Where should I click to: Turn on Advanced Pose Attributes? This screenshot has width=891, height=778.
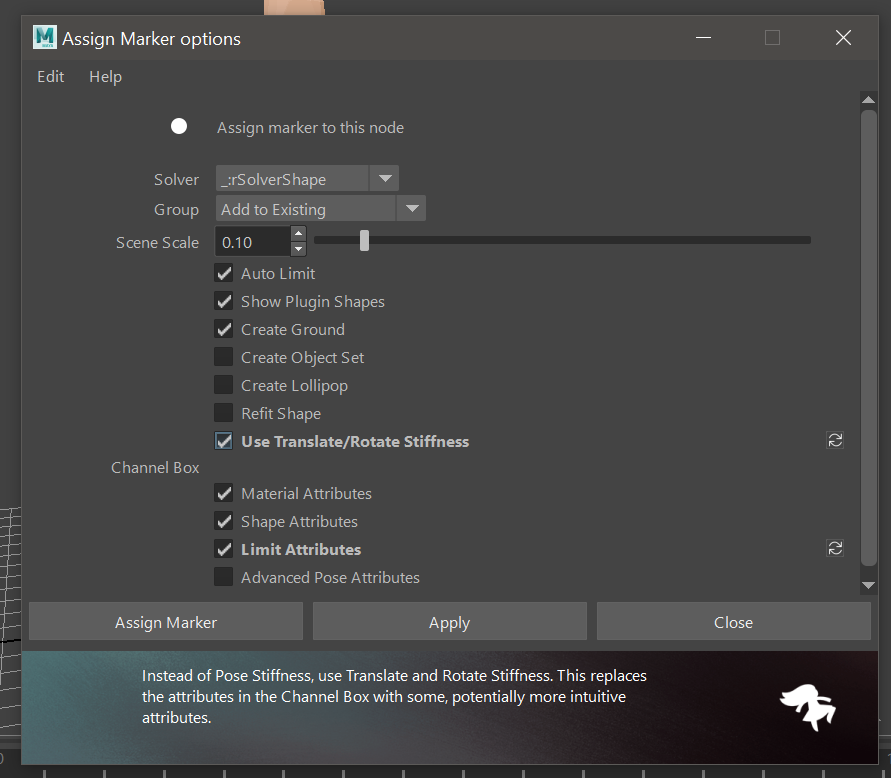(224, 577)
